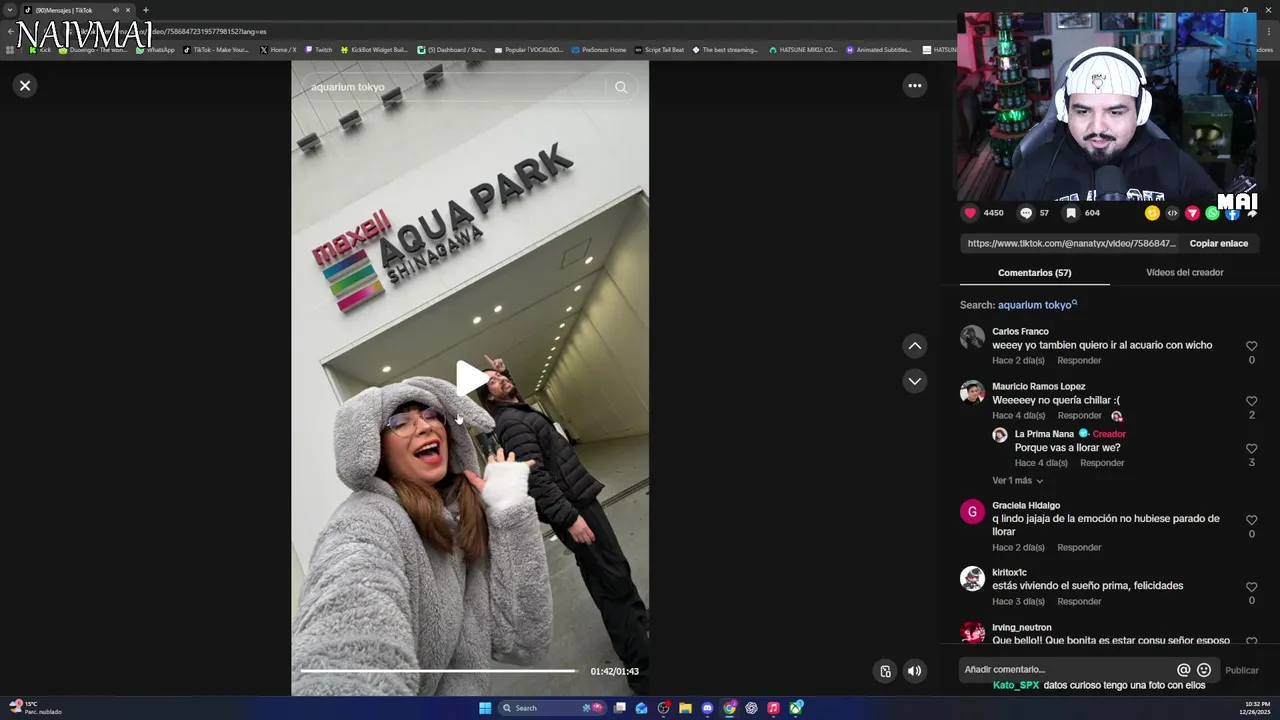This screenshot has width=1280, height=720.
Task: Toggle the auto-scroll icon beside volume
Action: [885, 671]
